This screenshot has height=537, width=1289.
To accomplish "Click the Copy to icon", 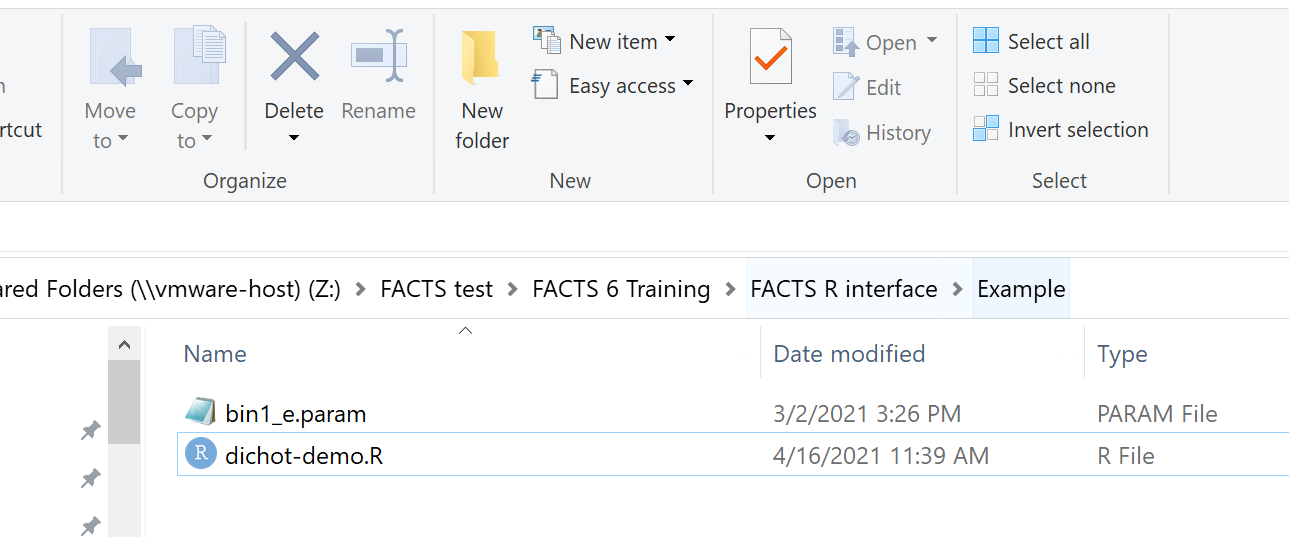I will tap(196, 60).
